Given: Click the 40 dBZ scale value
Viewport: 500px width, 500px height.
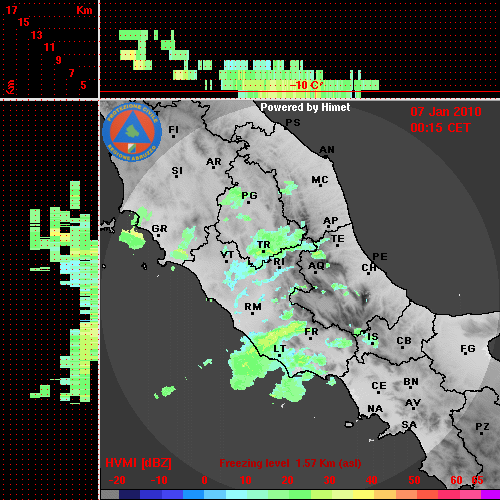Looking at the screenshot, I should [x=372, y=480].
